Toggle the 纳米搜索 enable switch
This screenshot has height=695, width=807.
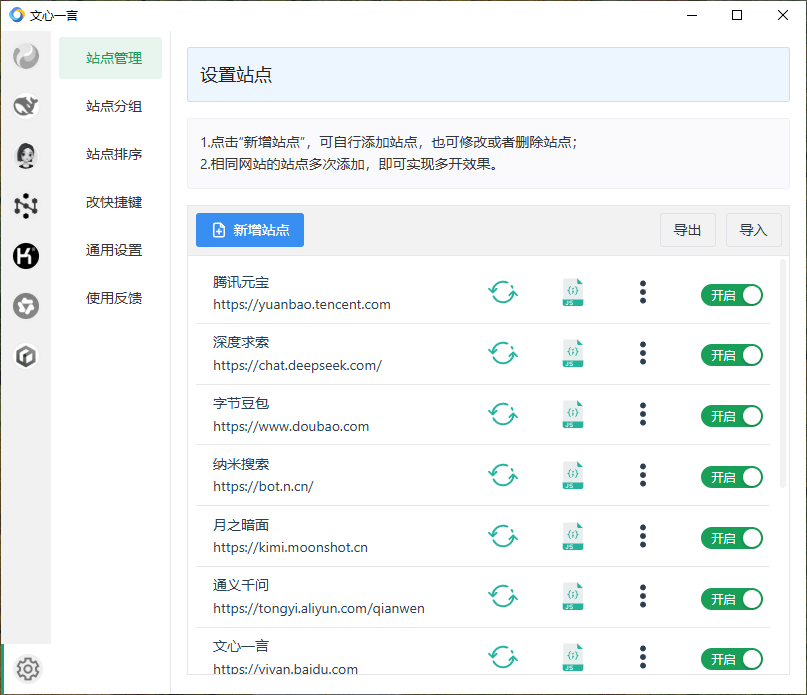[732, 477]
